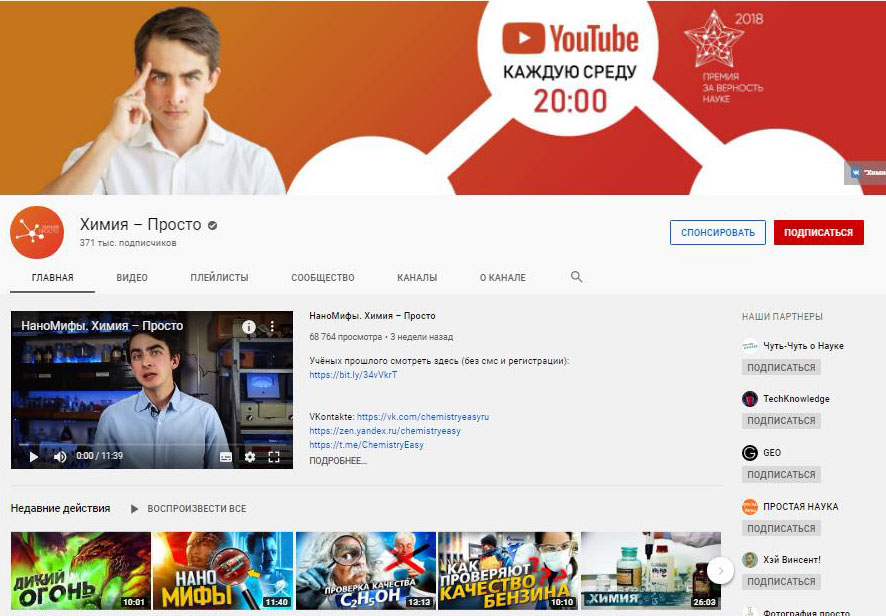886x616 pixels.
Task: Click the red ПОДПИСАТЬСЯ button
Action: (x=818, y=233)
